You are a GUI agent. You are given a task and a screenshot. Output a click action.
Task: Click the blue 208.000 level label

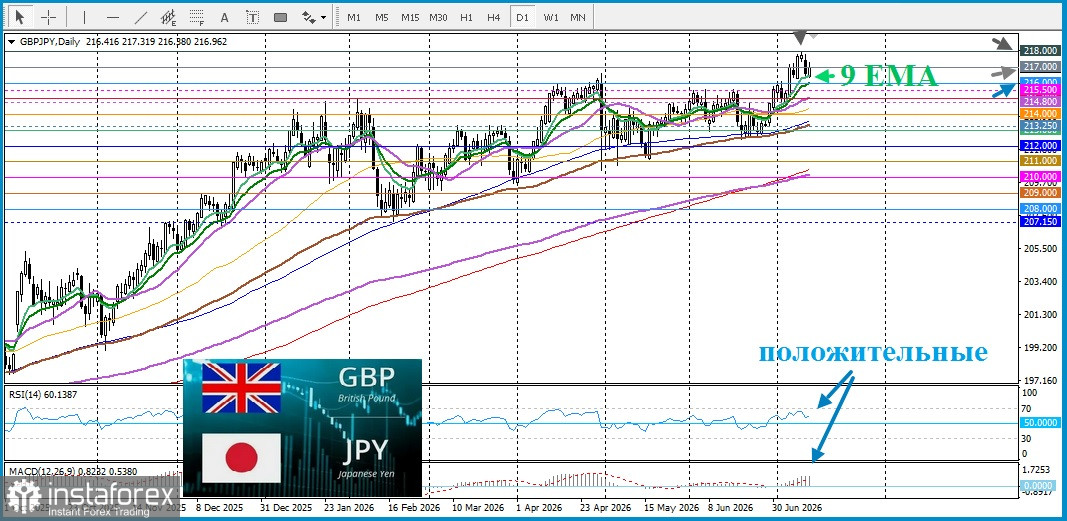pyautogui.click(x=1039, y=209)
